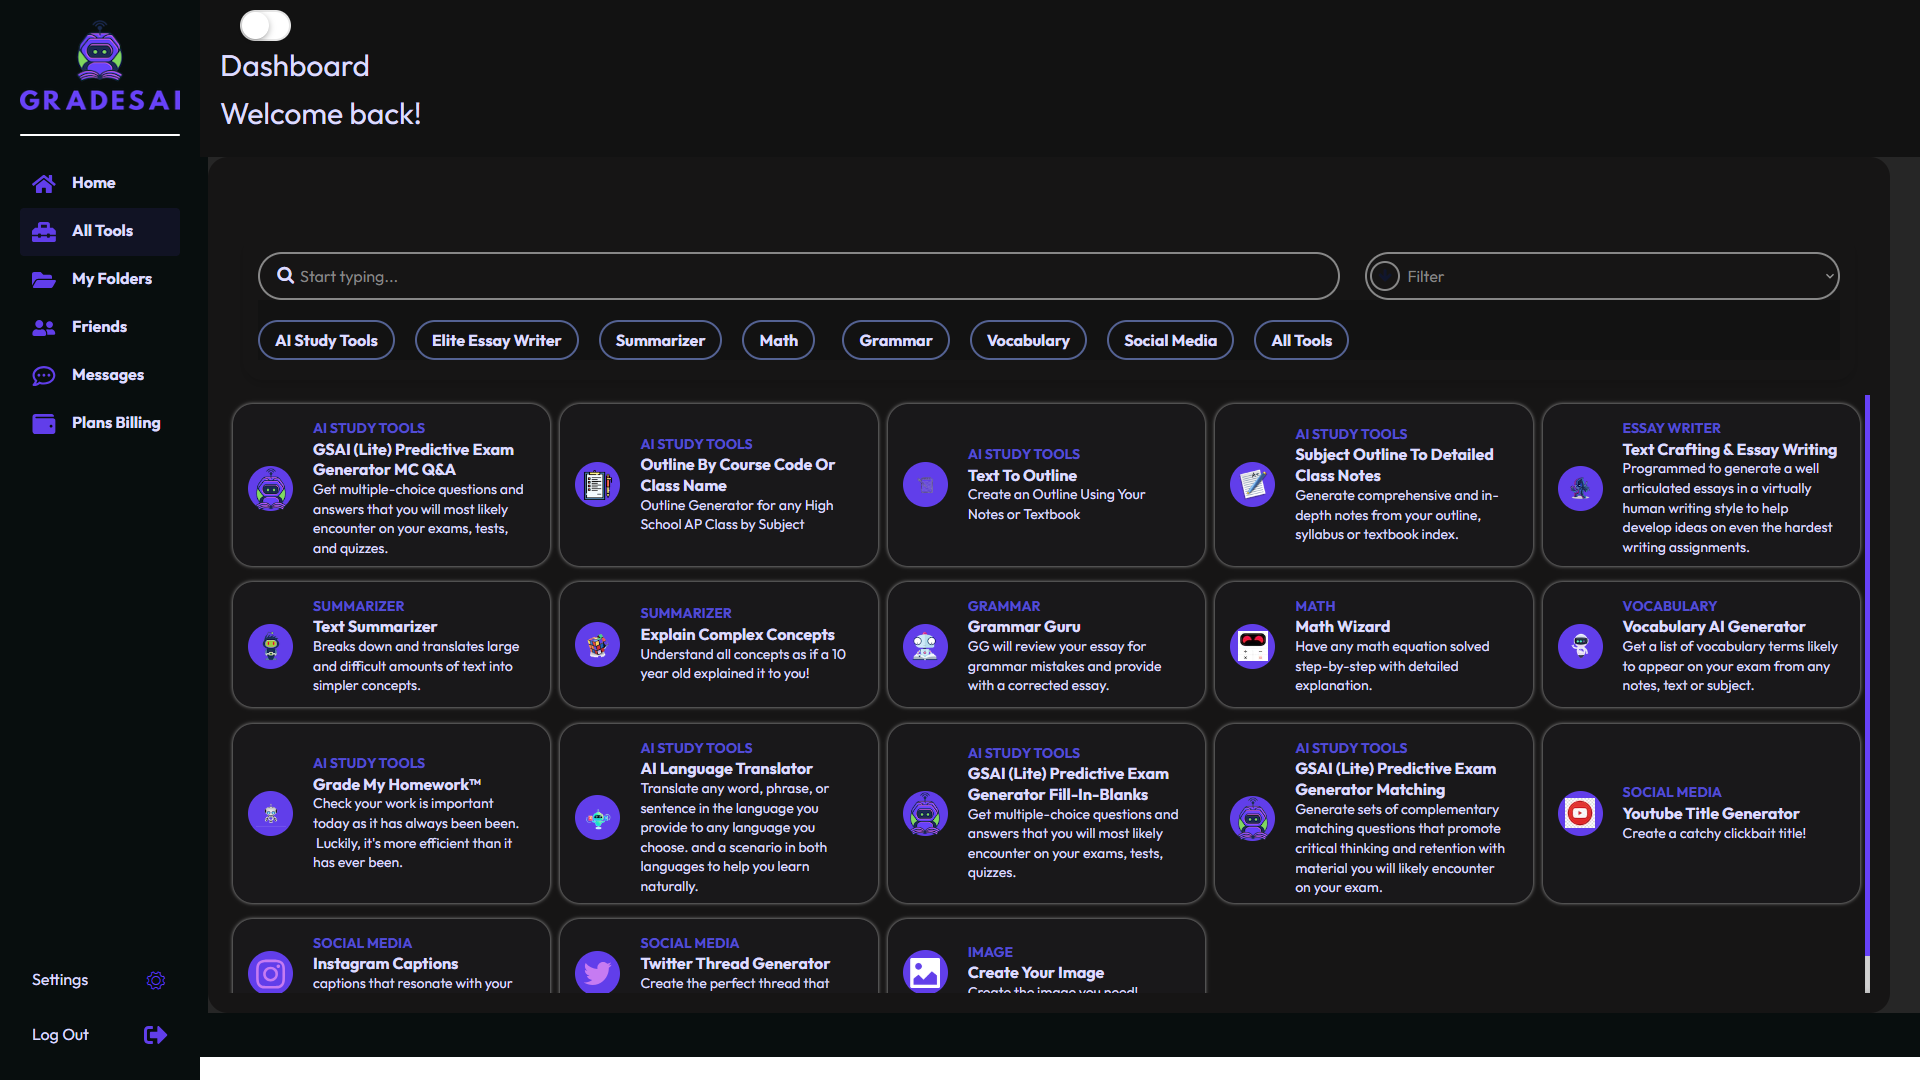
Task: Click the Youtube Title Generator icon
Action: 1580,813
